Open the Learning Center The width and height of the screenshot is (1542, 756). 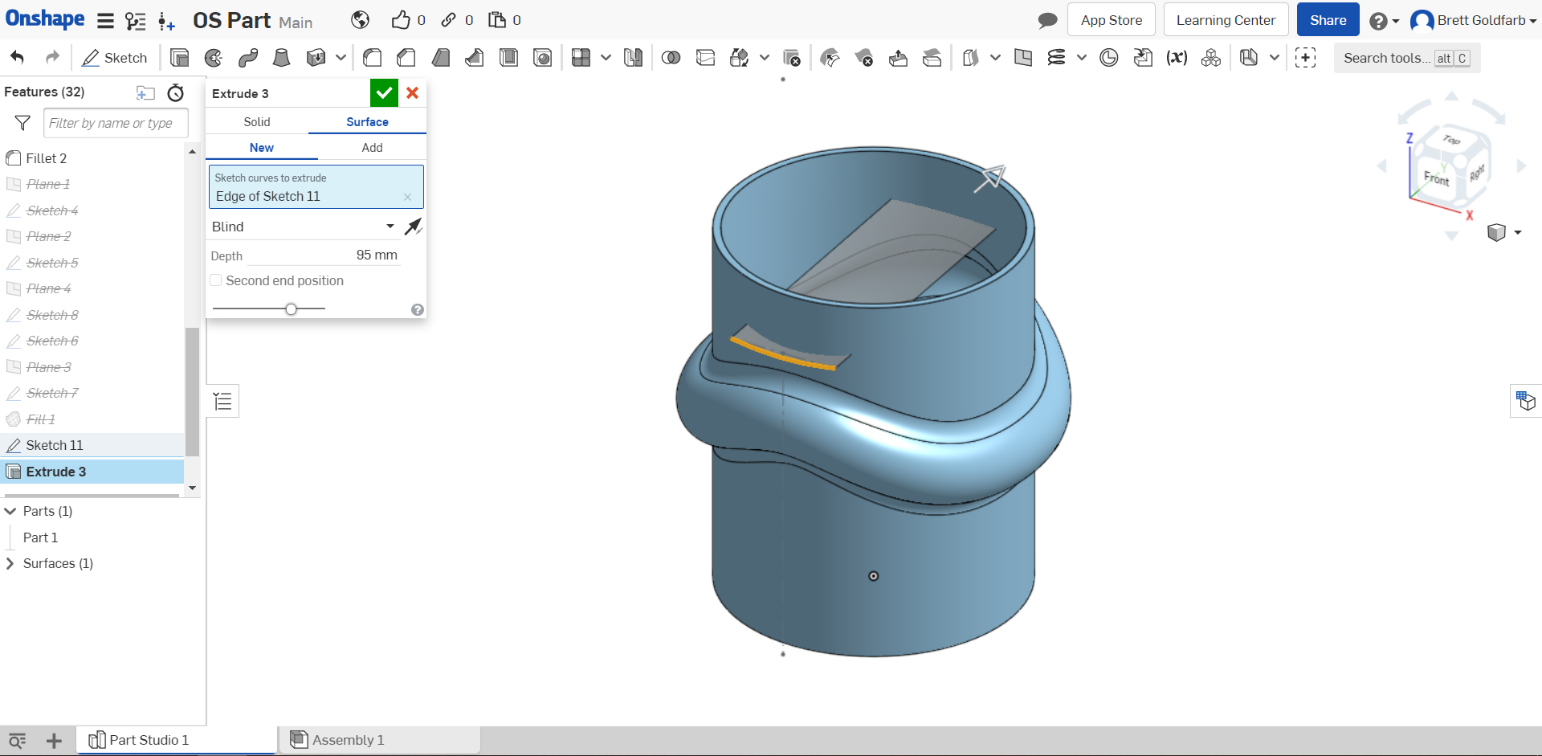(x=1225, y=19)
